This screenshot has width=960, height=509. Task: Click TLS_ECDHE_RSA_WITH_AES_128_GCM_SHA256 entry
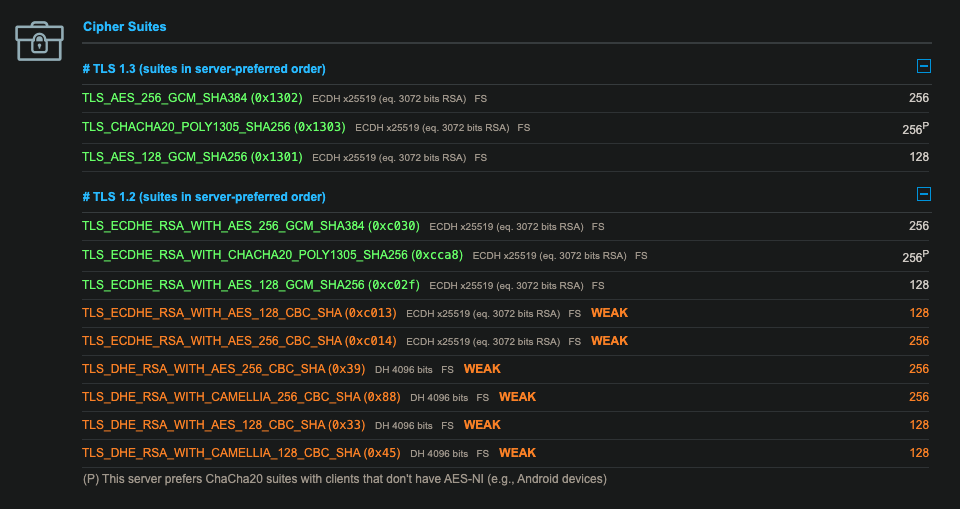[x=250, y=285]
